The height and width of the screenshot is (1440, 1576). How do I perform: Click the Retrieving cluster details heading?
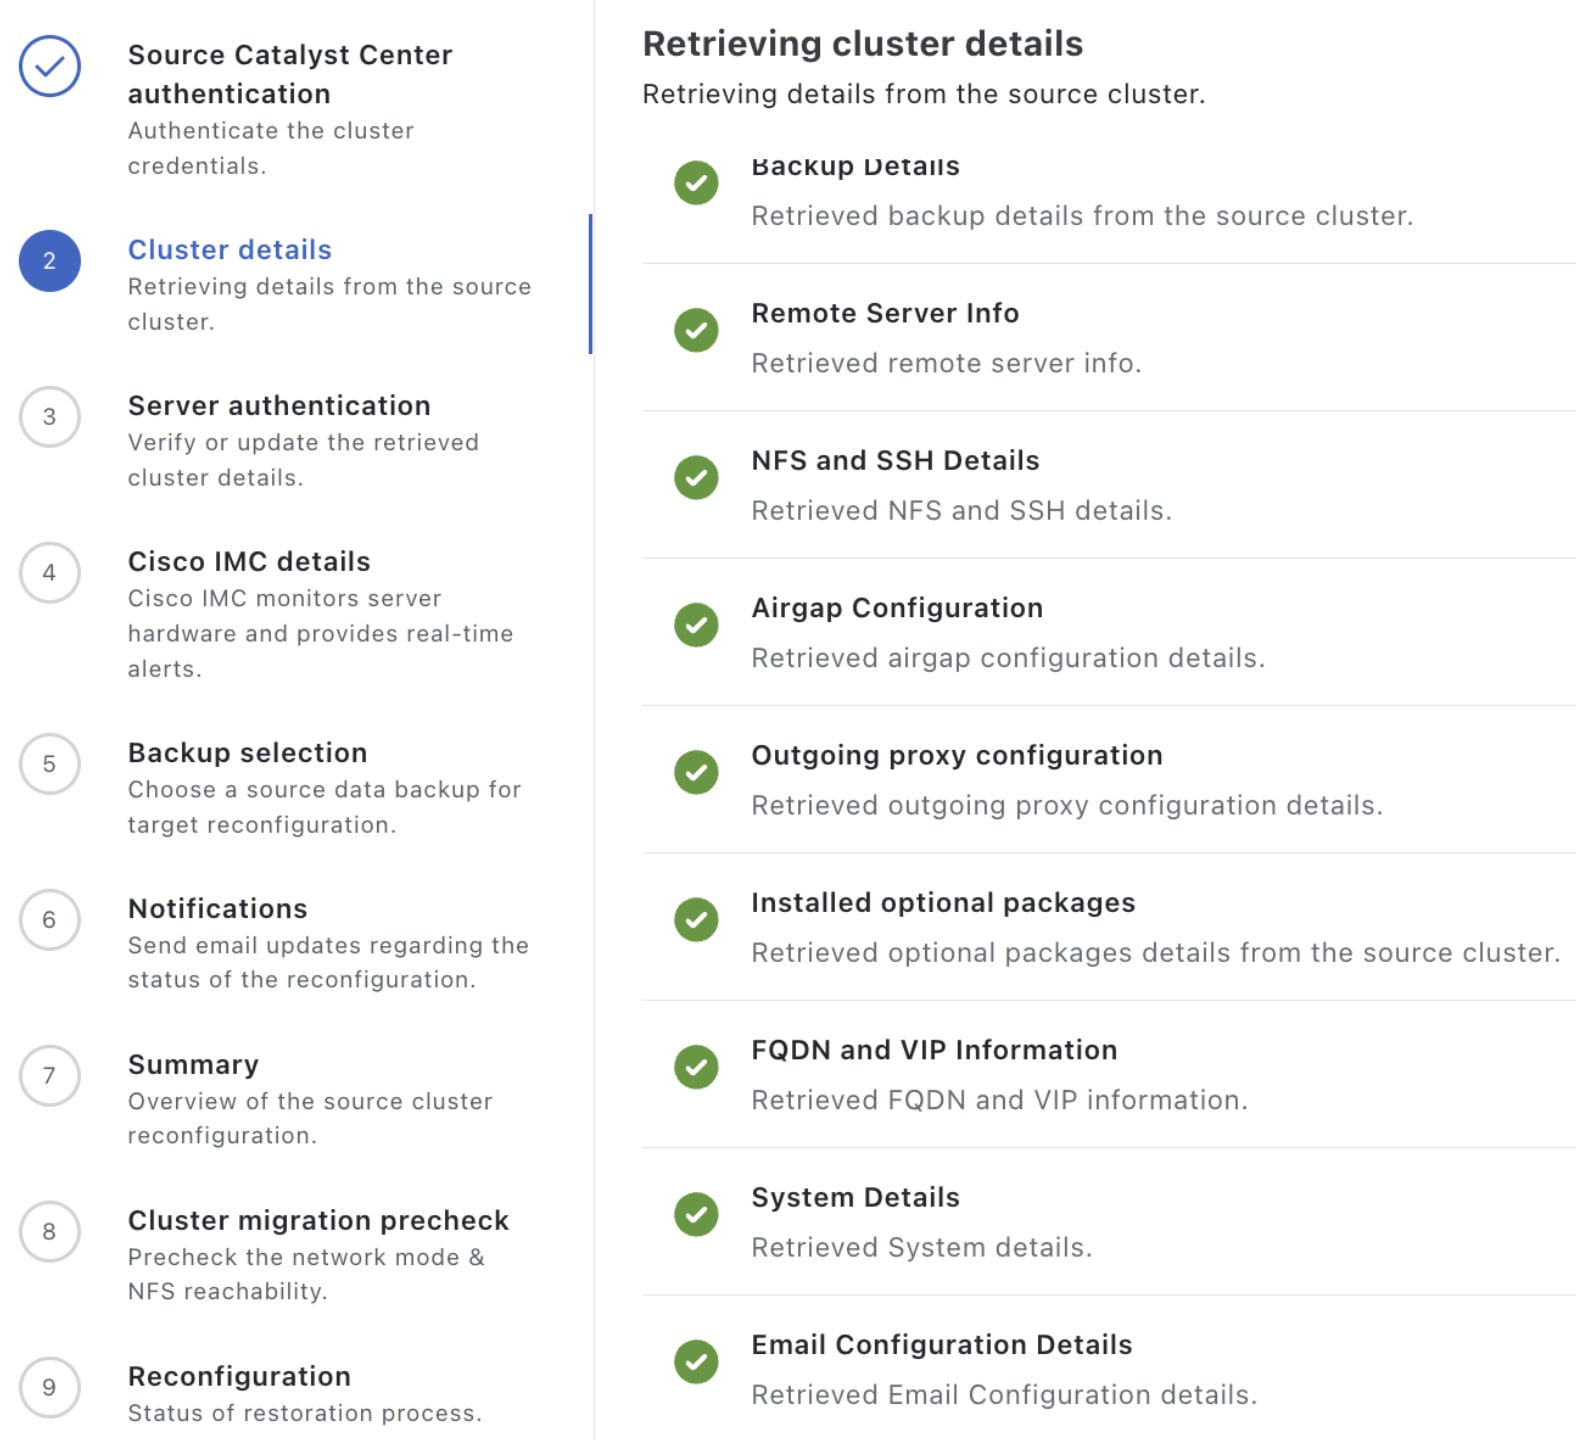(x=862, y=44)
